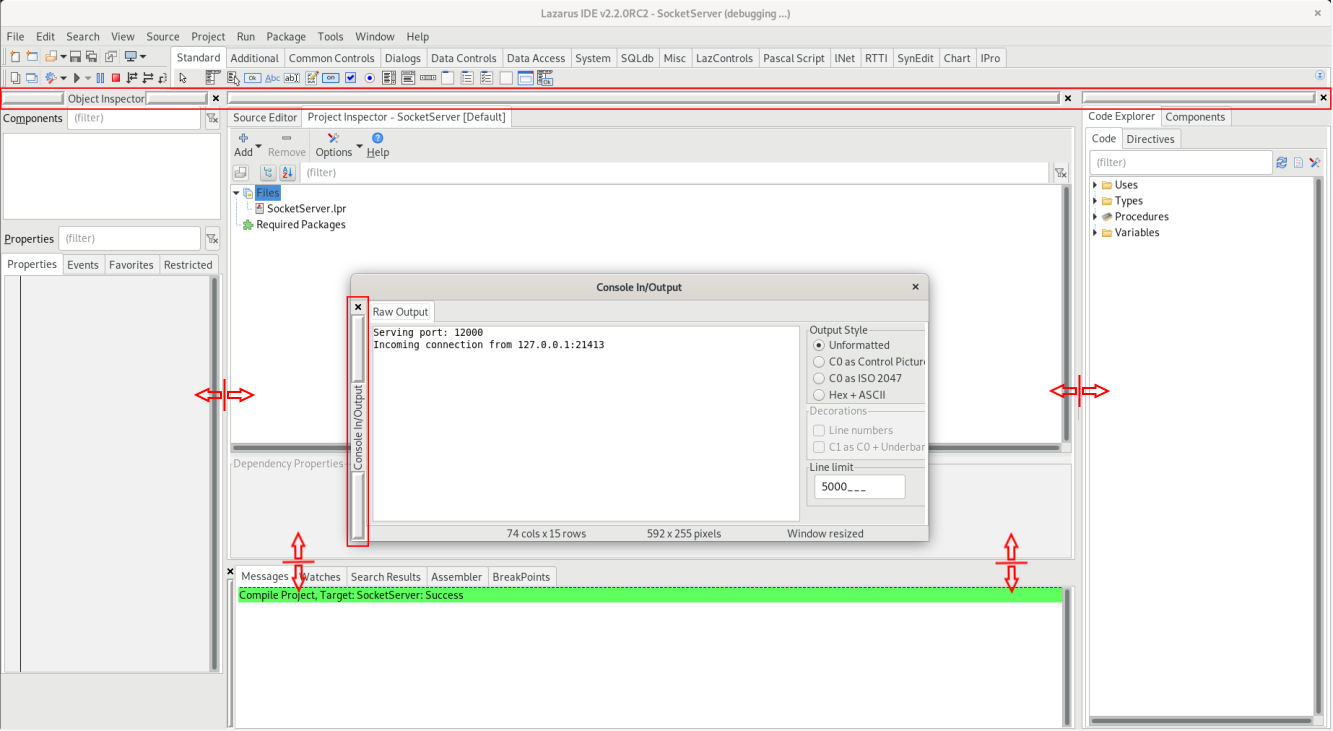Open the Options dropdown arrow in Project Inspector

pos(359,146)
